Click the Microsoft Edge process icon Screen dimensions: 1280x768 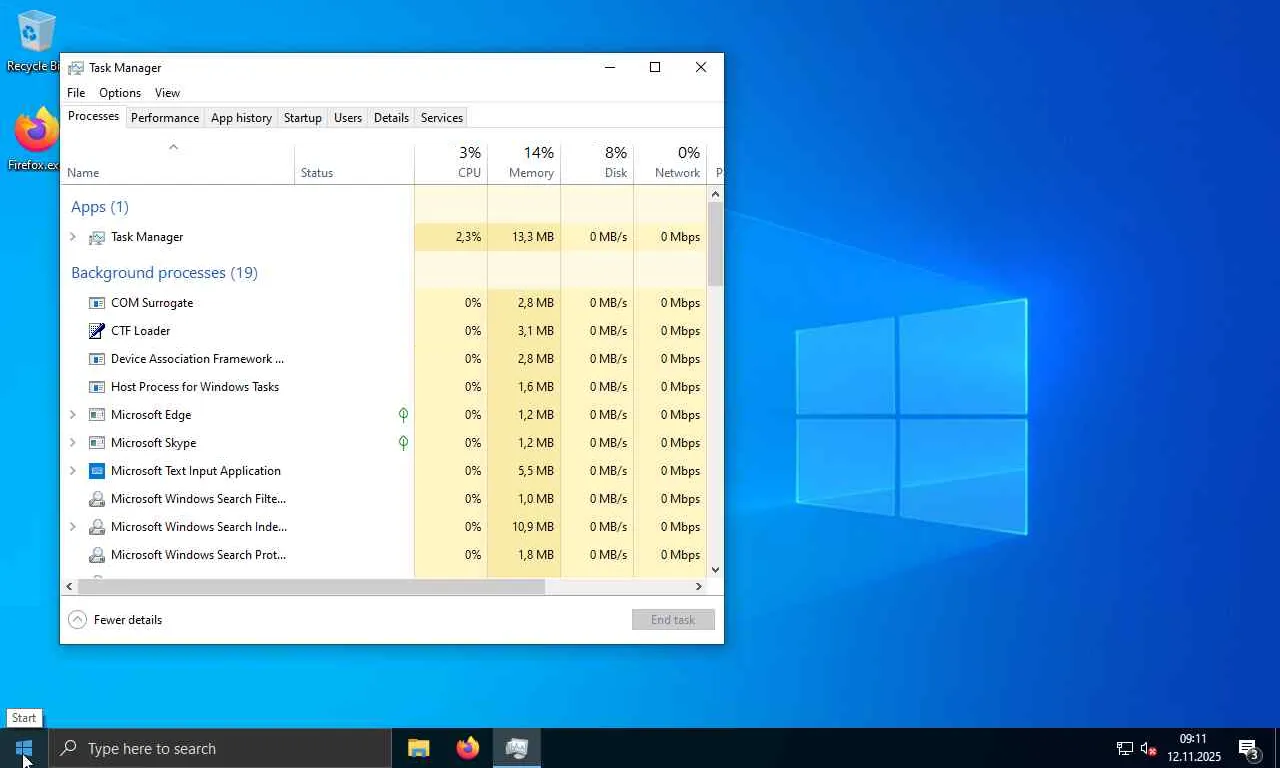pyautogui.click(x=97, y=415)
